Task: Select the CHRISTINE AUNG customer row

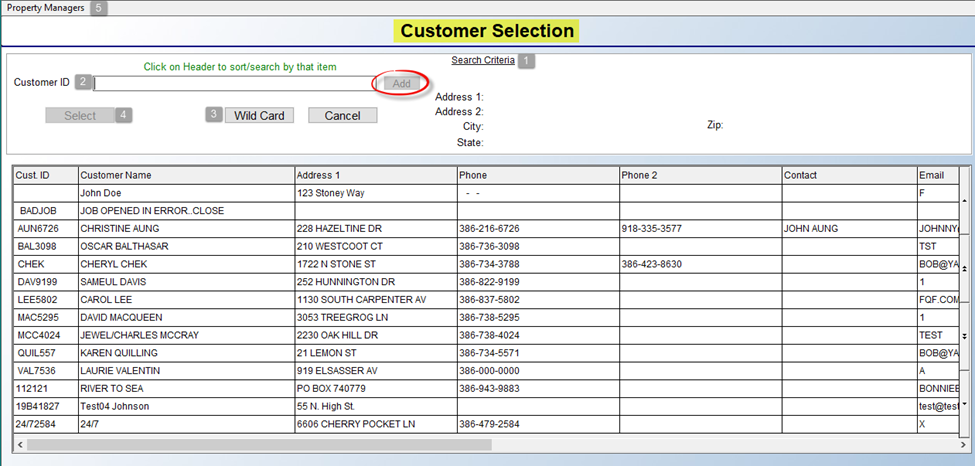Action: coord(185,228)
